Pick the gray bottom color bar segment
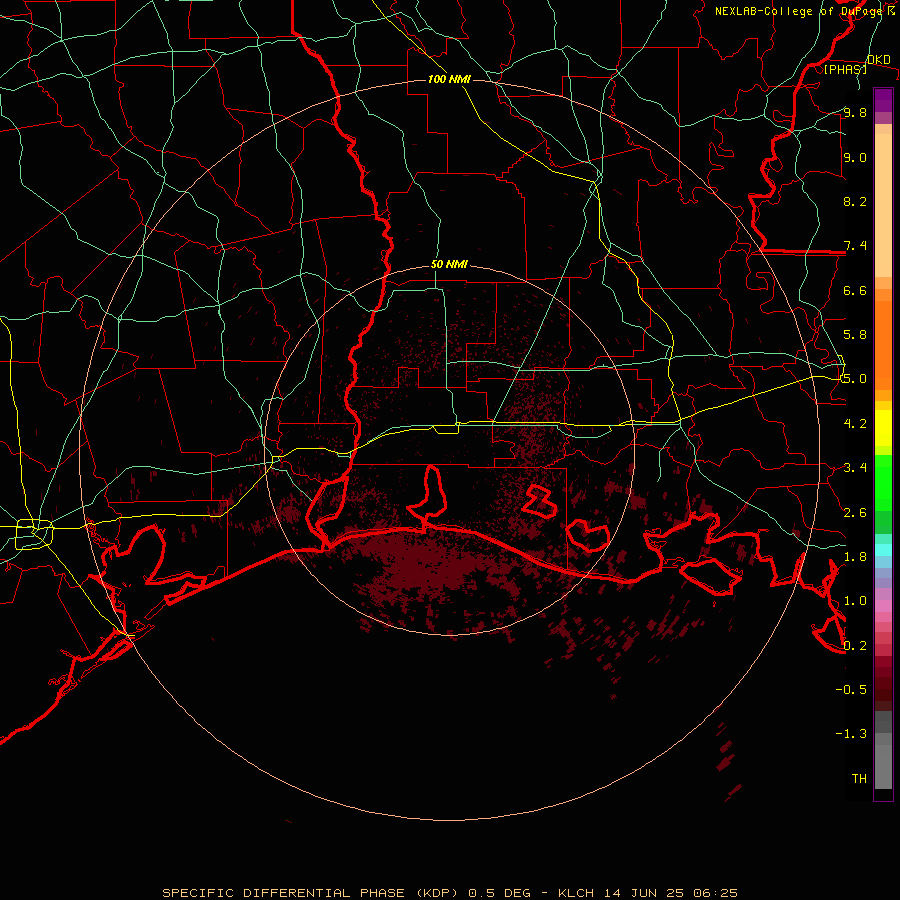900x900 pixels. click(x=883, y=767)
